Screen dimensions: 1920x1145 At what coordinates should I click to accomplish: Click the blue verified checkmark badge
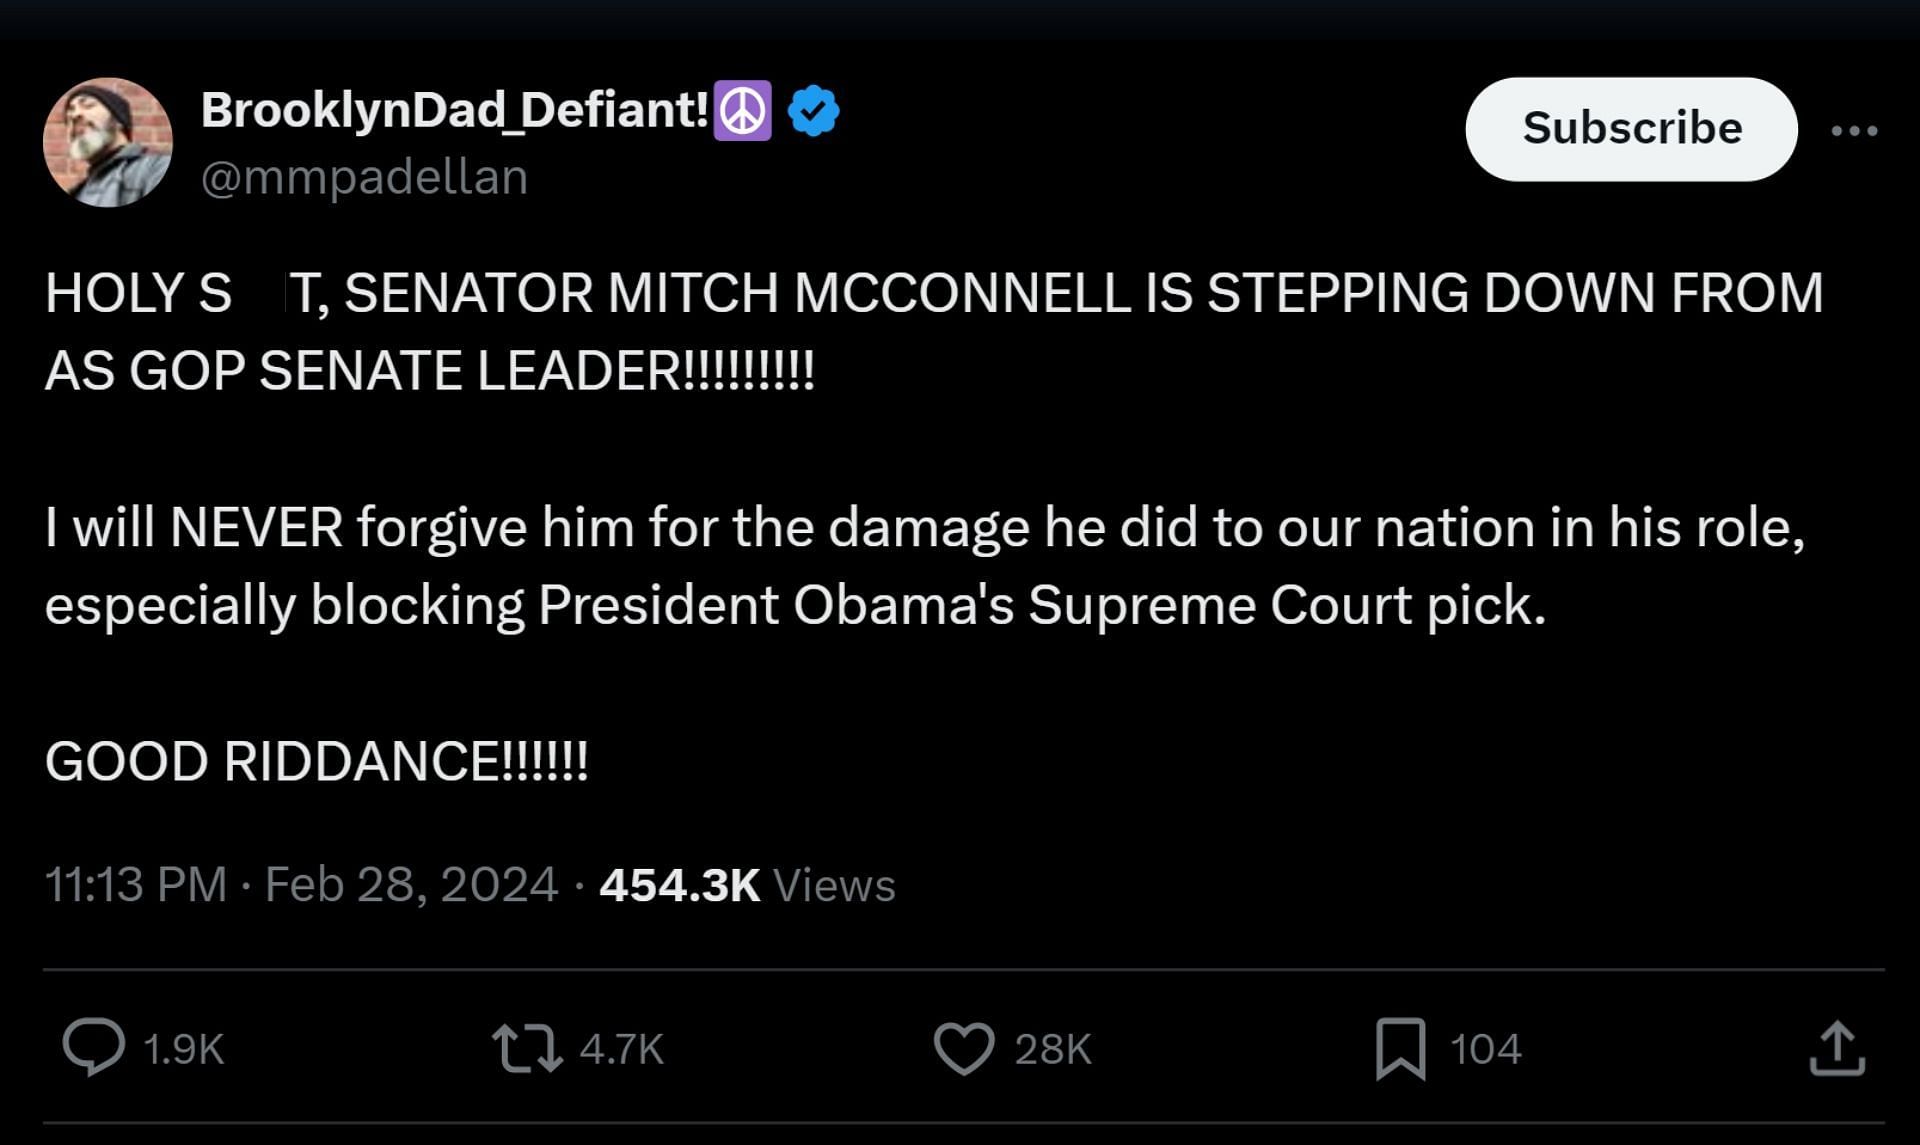tap(814, 111)
